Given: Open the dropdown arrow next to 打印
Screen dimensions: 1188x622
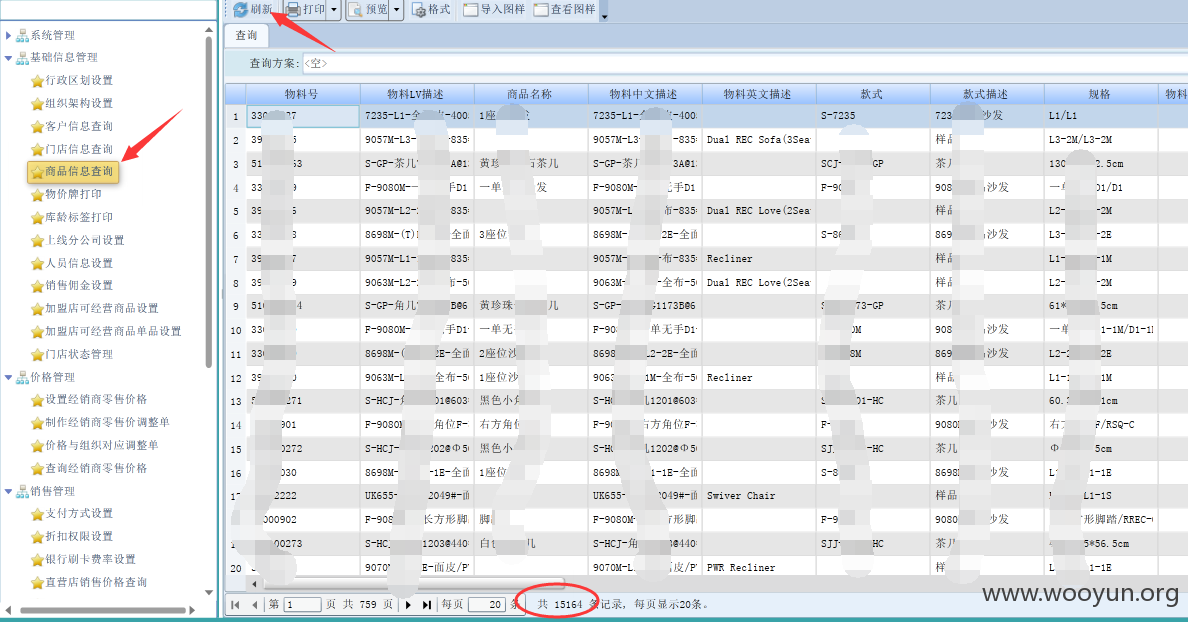Looking at the screenshot, I should (x=334, y=10).
